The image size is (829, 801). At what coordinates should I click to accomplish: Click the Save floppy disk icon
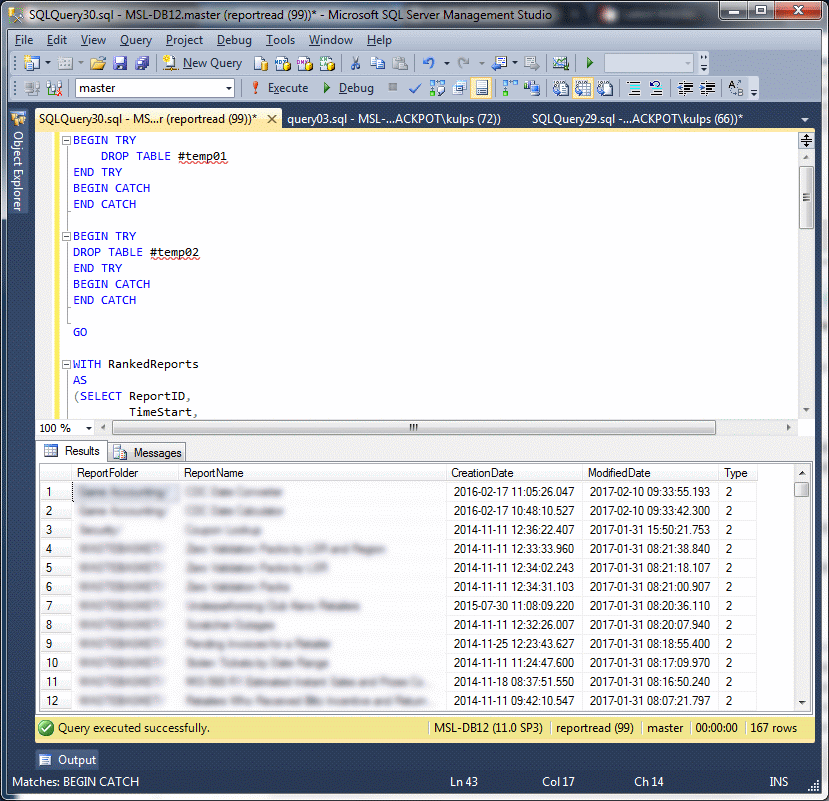[120, 63]
